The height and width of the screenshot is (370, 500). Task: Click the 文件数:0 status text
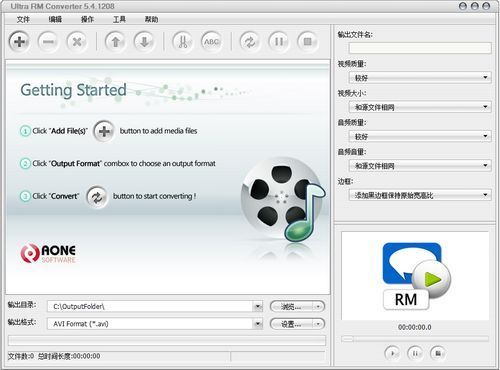point(21,356)
